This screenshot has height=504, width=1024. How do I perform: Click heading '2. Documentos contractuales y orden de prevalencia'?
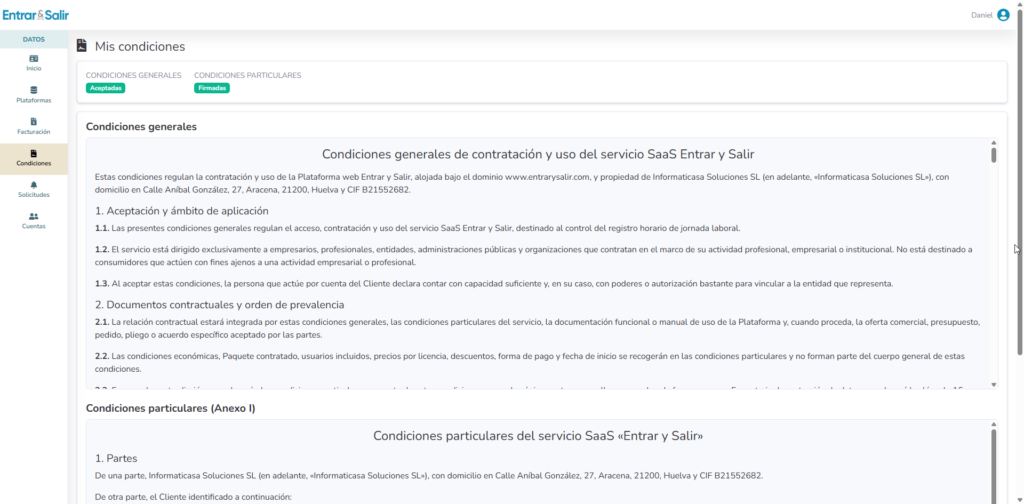pos(219,305)
